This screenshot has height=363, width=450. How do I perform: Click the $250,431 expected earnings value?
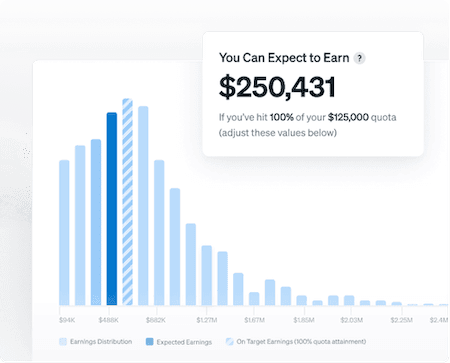(x=277, y=88)
